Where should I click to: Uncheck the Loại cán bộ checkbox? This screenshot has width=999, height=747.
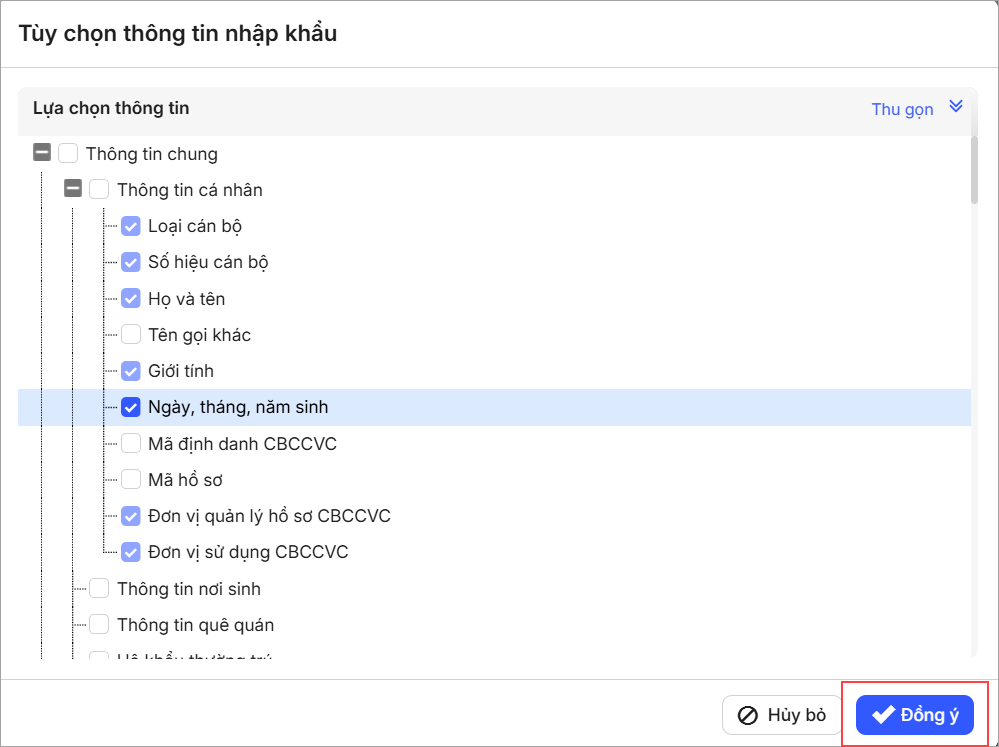[131, 226]
